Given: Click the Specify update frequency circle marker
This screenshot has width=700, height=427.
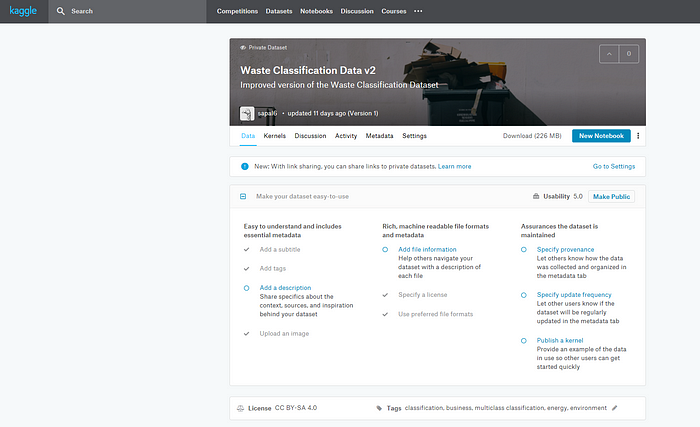Looking at the screenshot, I should coord(524,295).
